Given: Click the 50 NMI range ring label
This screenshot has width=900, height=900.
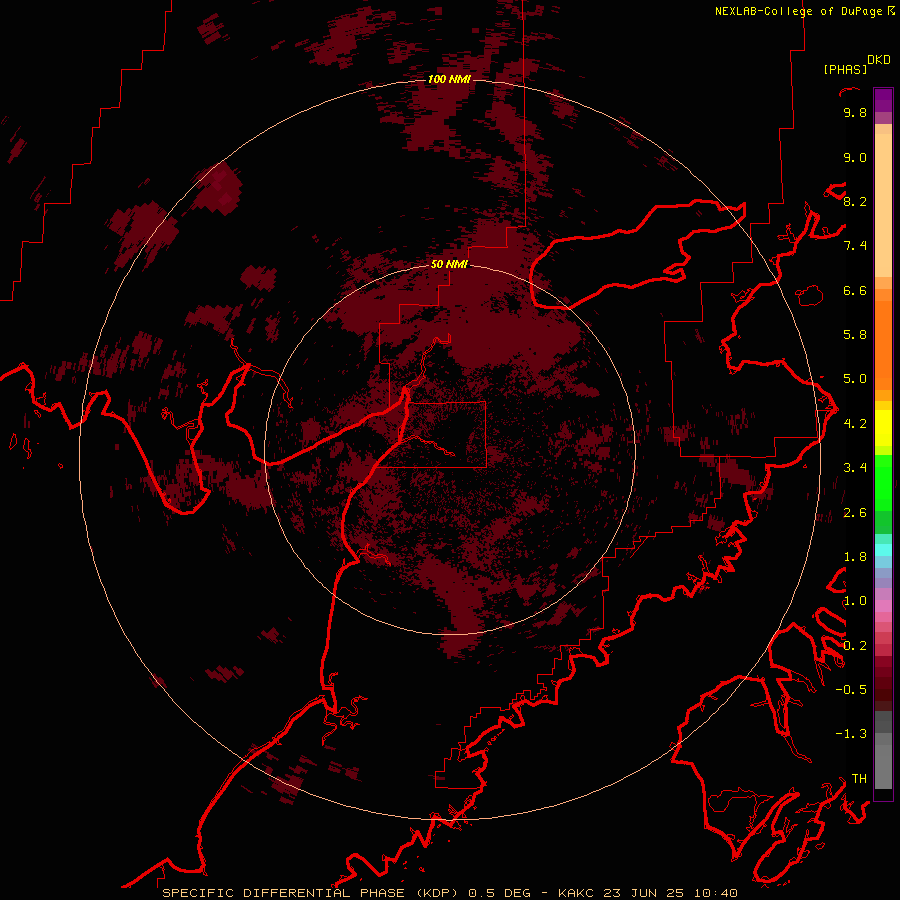Looking at the screenshot, I should (x=449, y=264).
